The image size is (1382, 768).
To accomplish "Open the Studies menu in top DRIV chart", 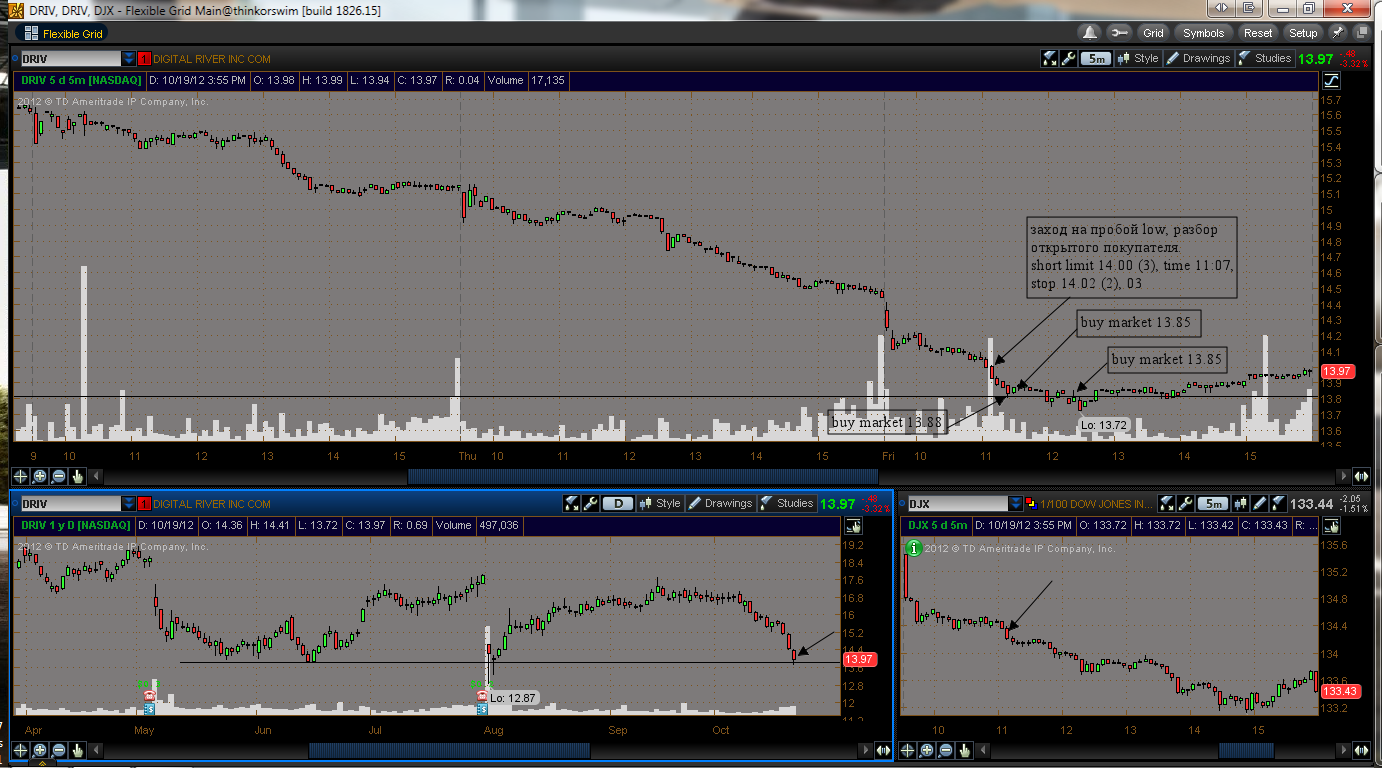I will [1264, 58].
